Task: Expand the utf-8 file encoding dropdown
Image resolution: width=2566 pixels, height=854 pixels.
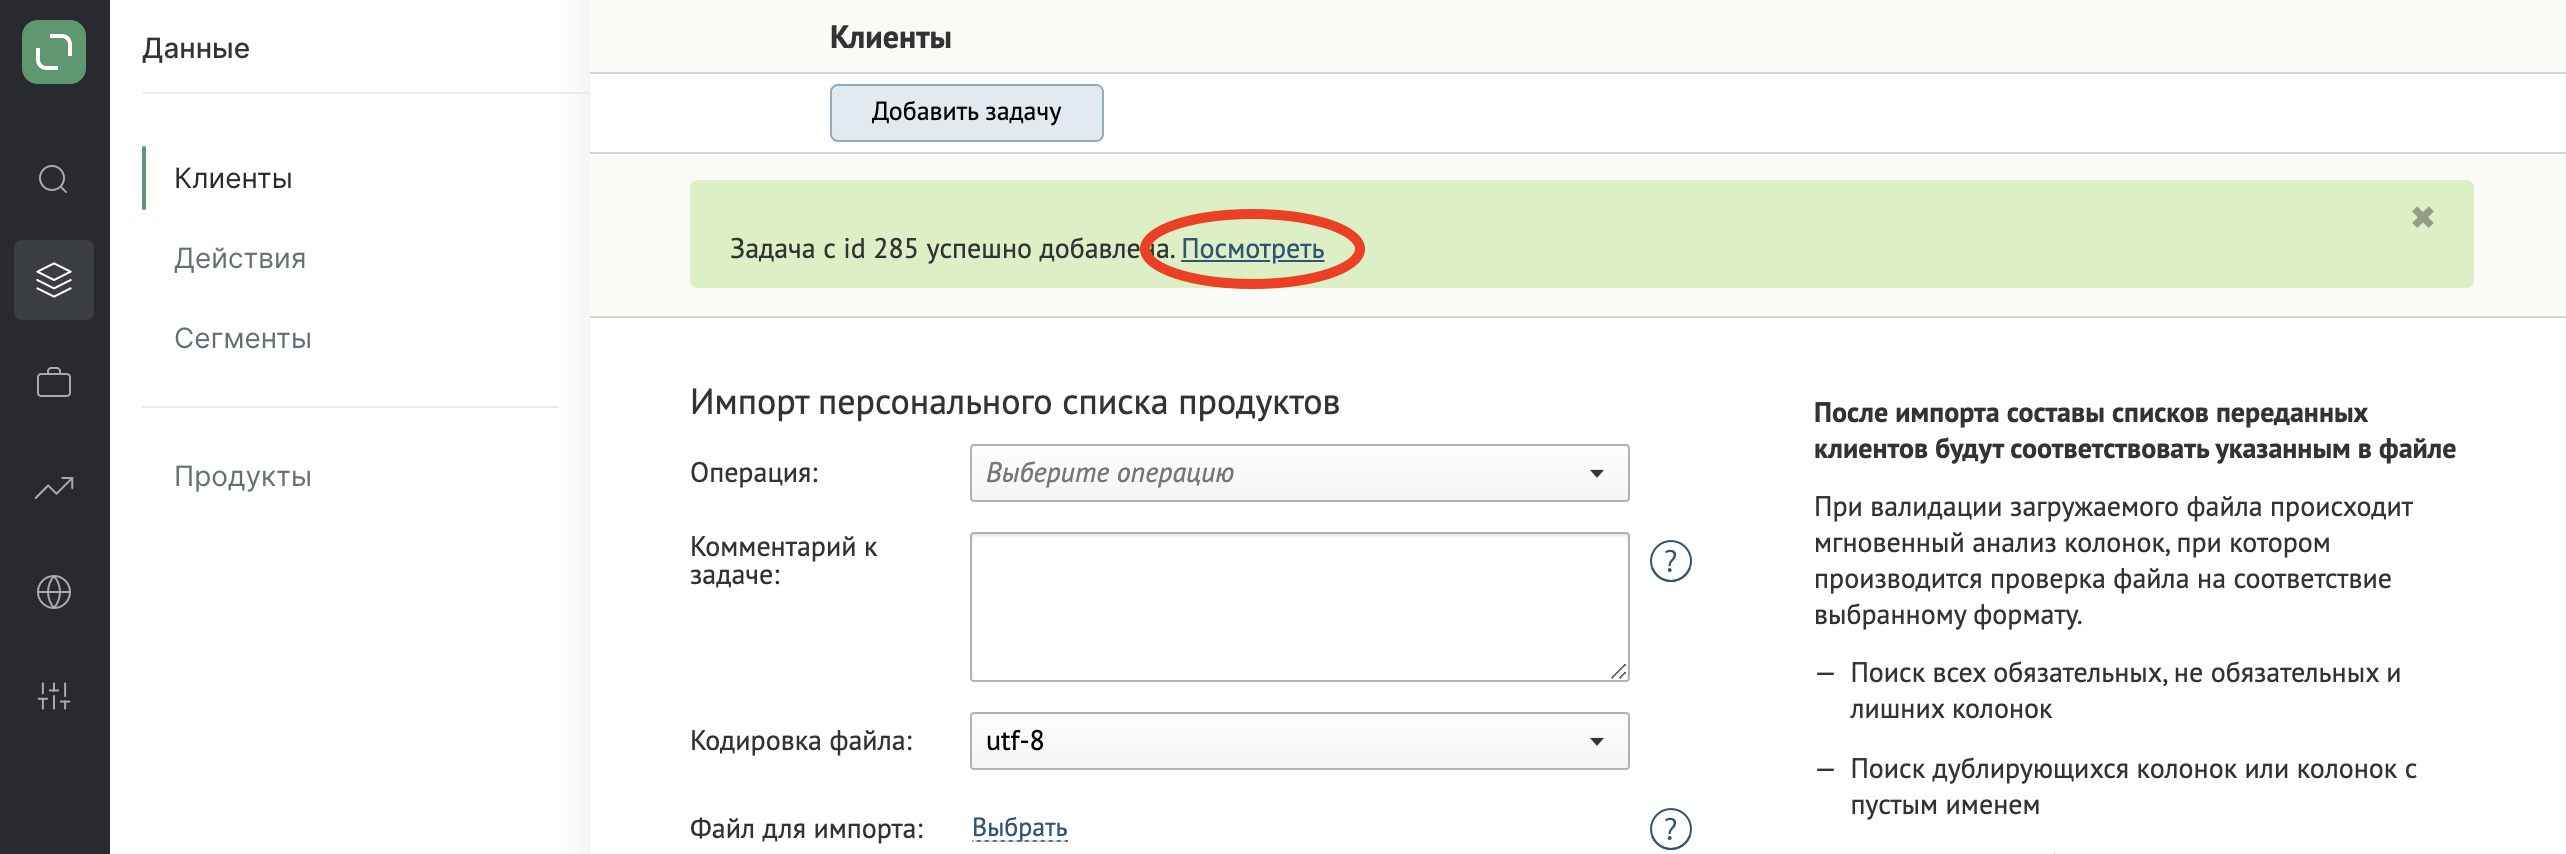Action: pos(1299,741)
